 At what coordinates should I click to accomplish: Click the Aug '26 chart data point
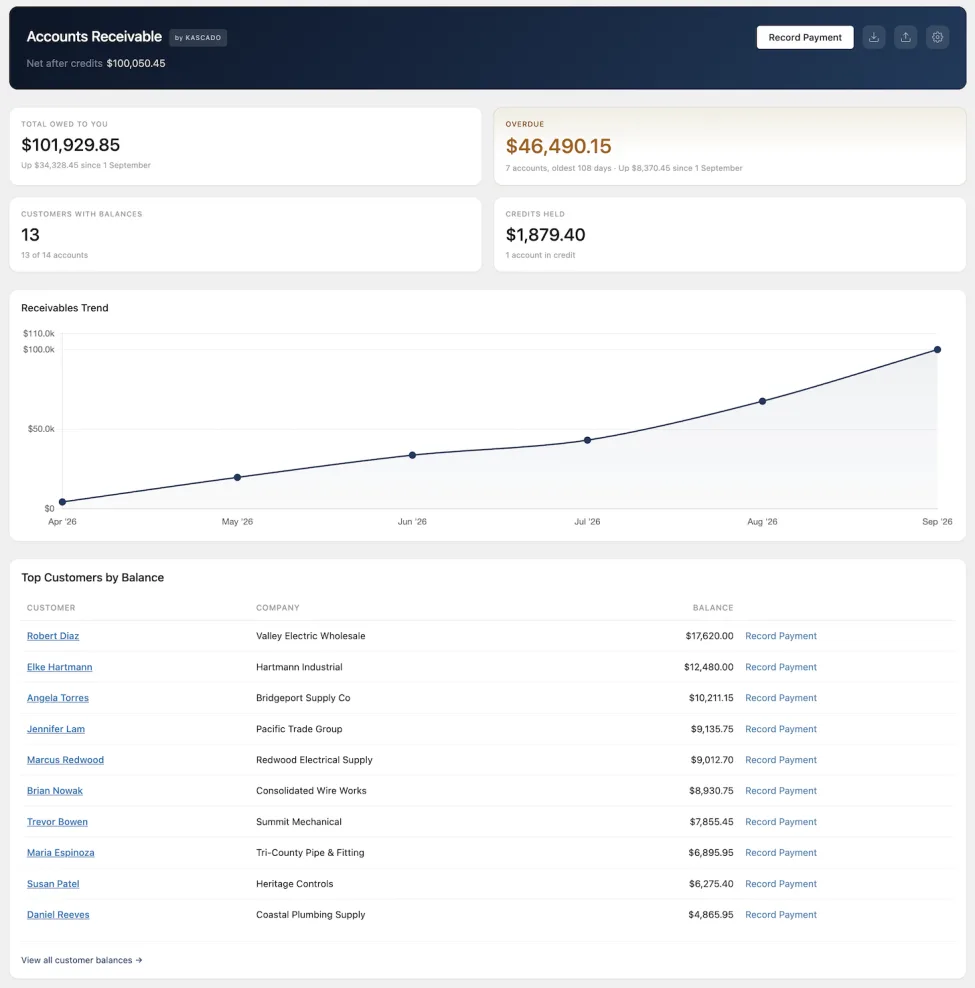tap(762, 401)
